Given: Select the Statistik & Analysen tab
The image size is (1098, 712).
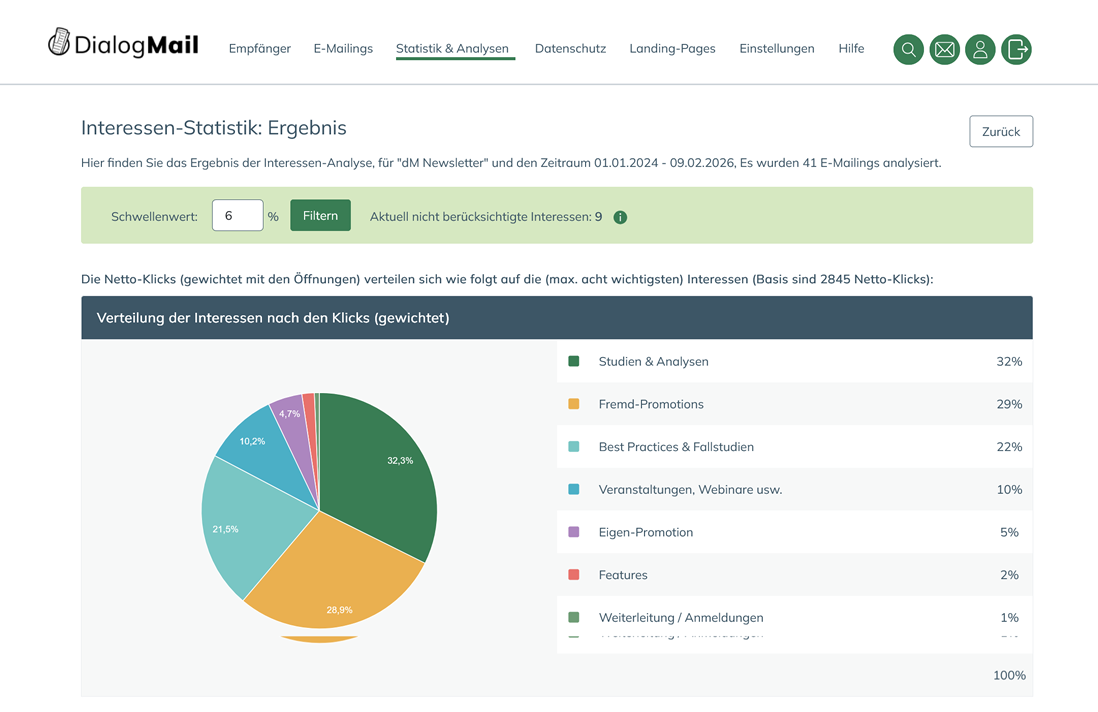Looking at the screenshot, I should pos(452,48).
